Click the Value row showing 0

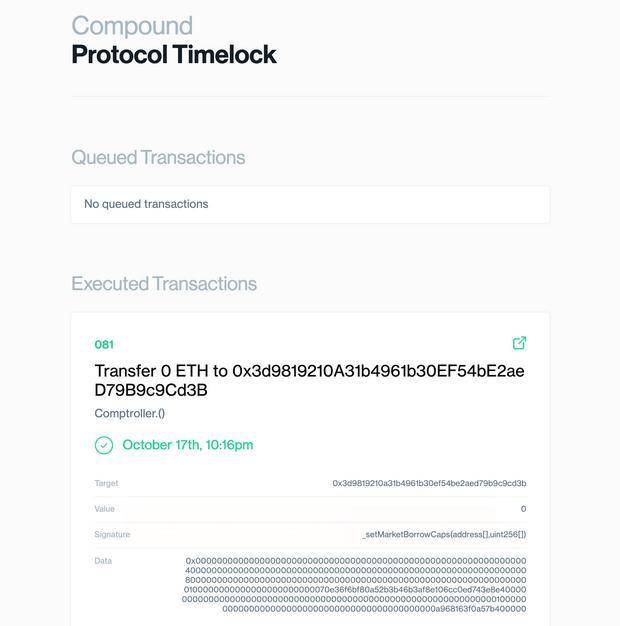click(310, 509)
